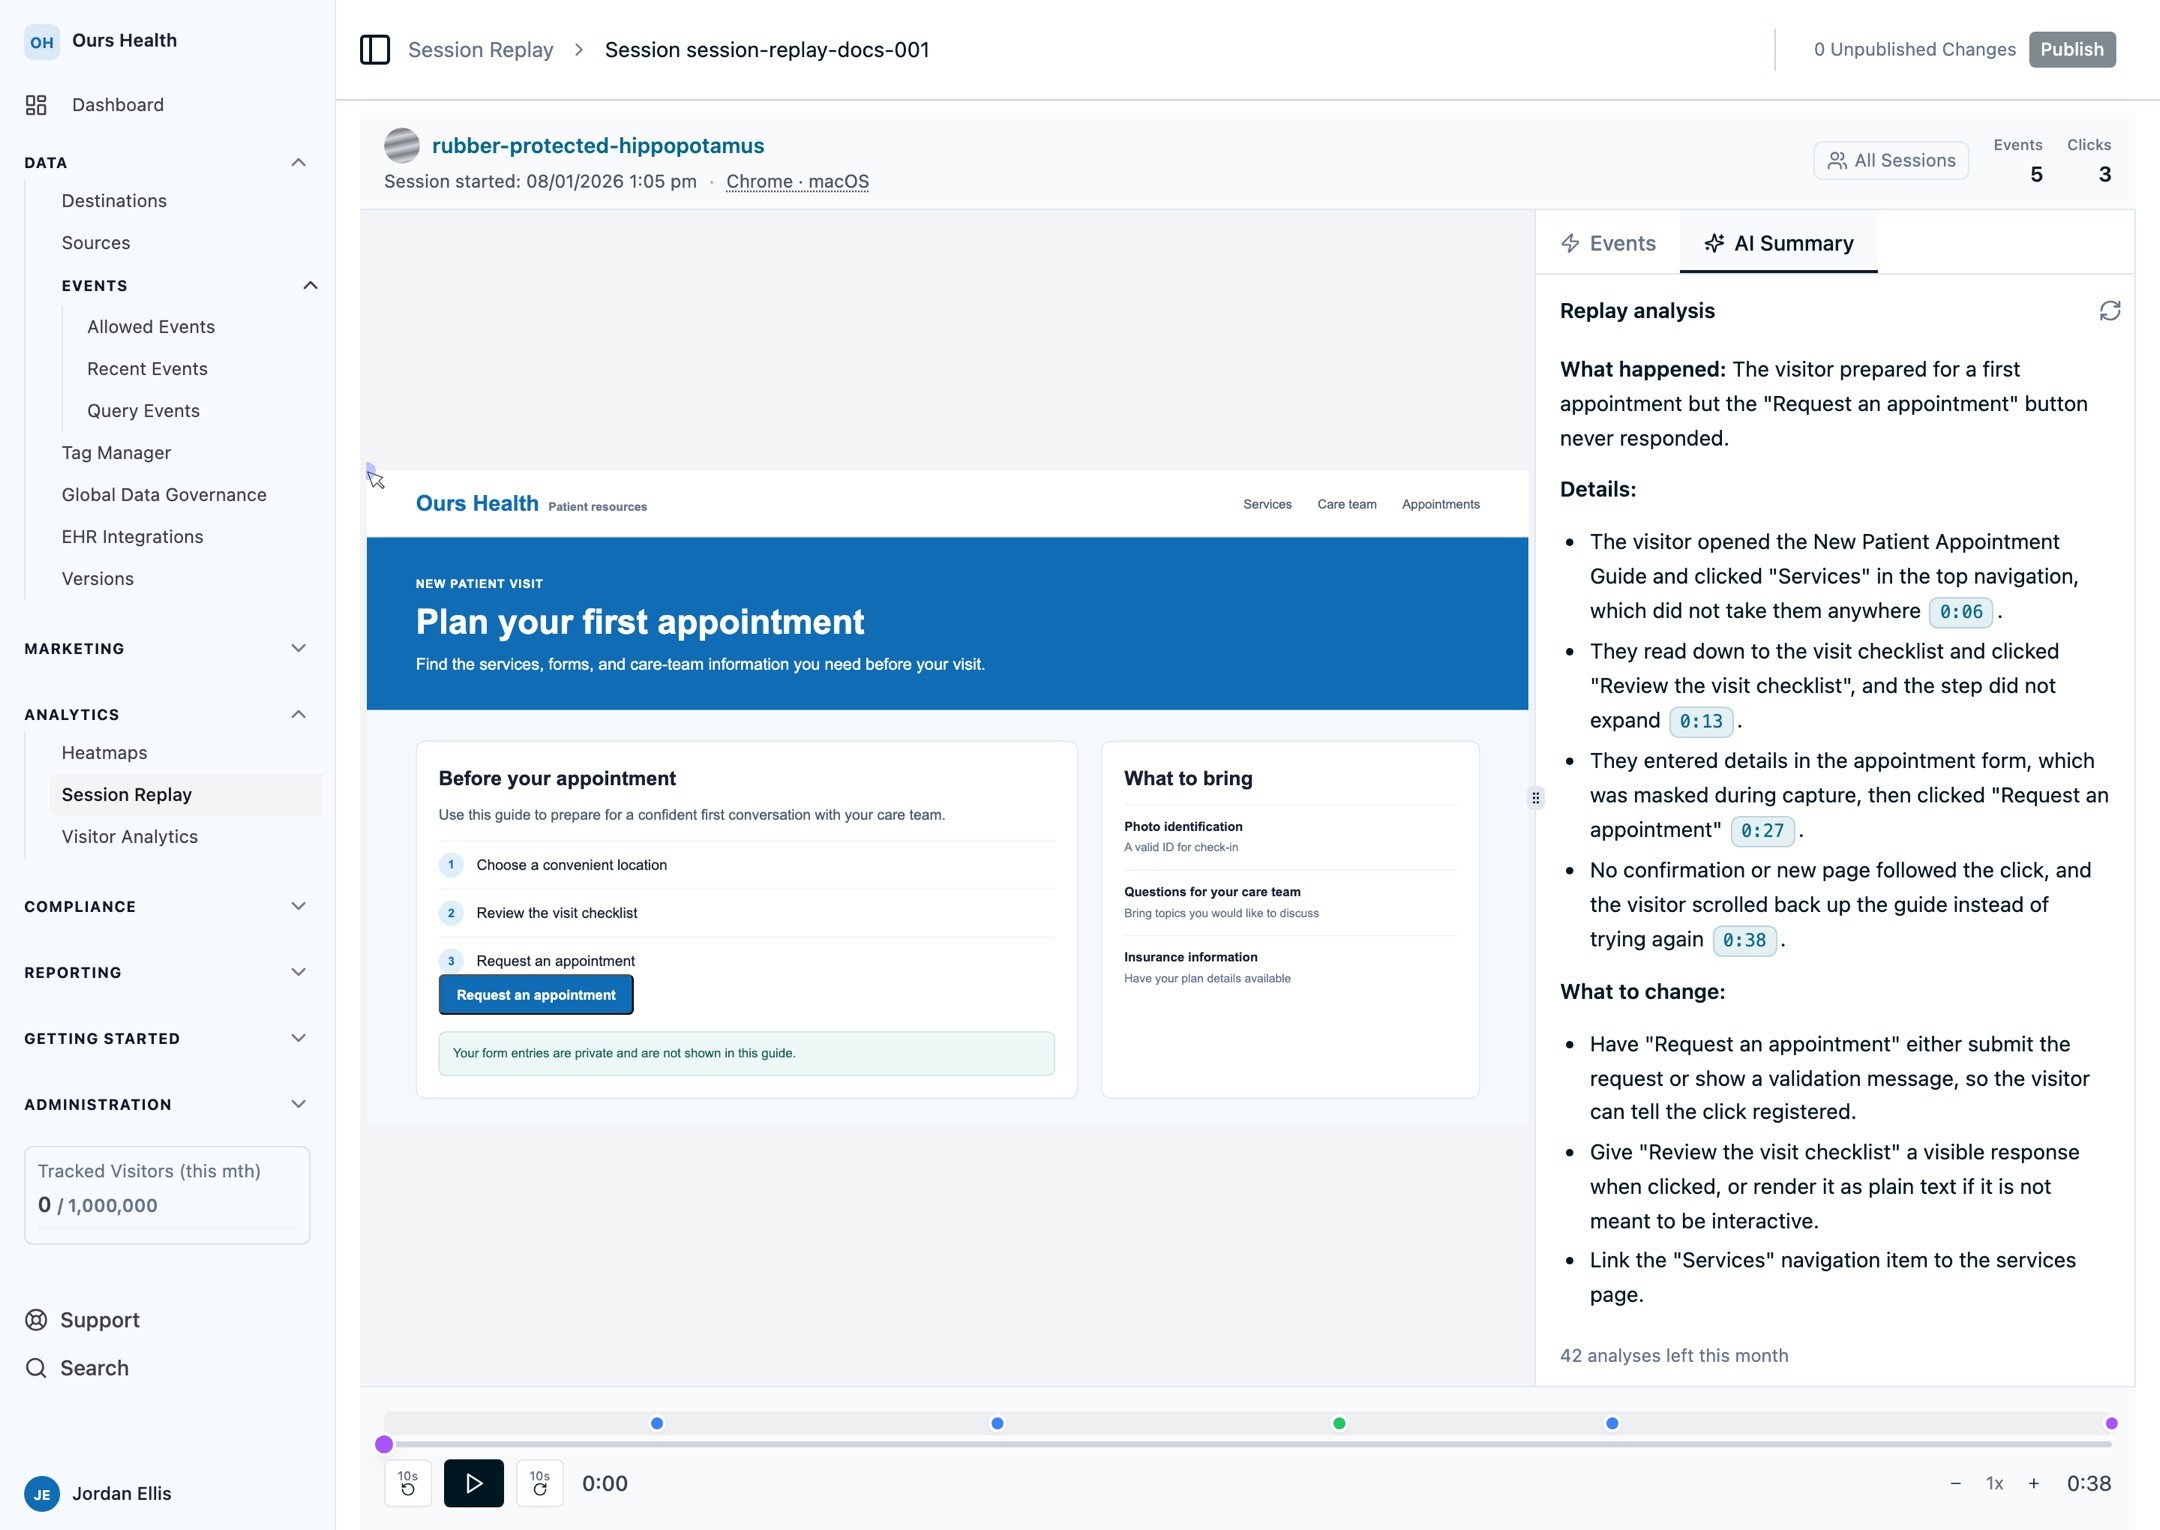
Task: Jump to timestamp 0:13
Action: point(1701,721)
